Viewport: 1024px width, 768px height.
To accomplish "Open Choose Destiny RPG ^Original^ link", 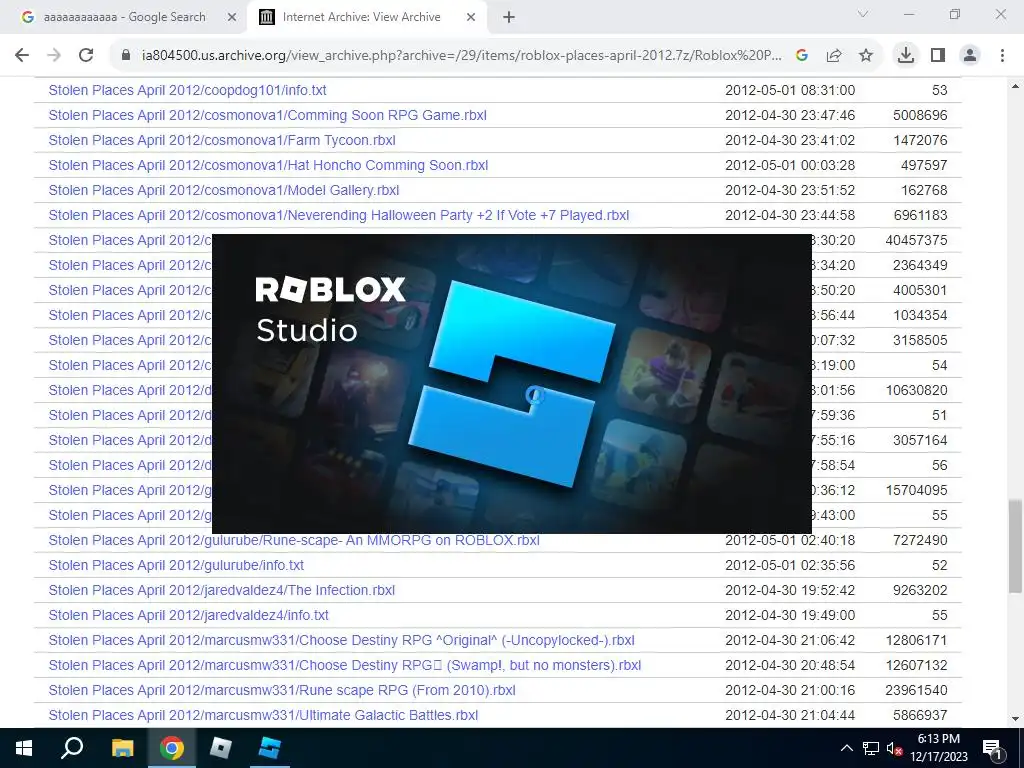I will tap(342, 640).
